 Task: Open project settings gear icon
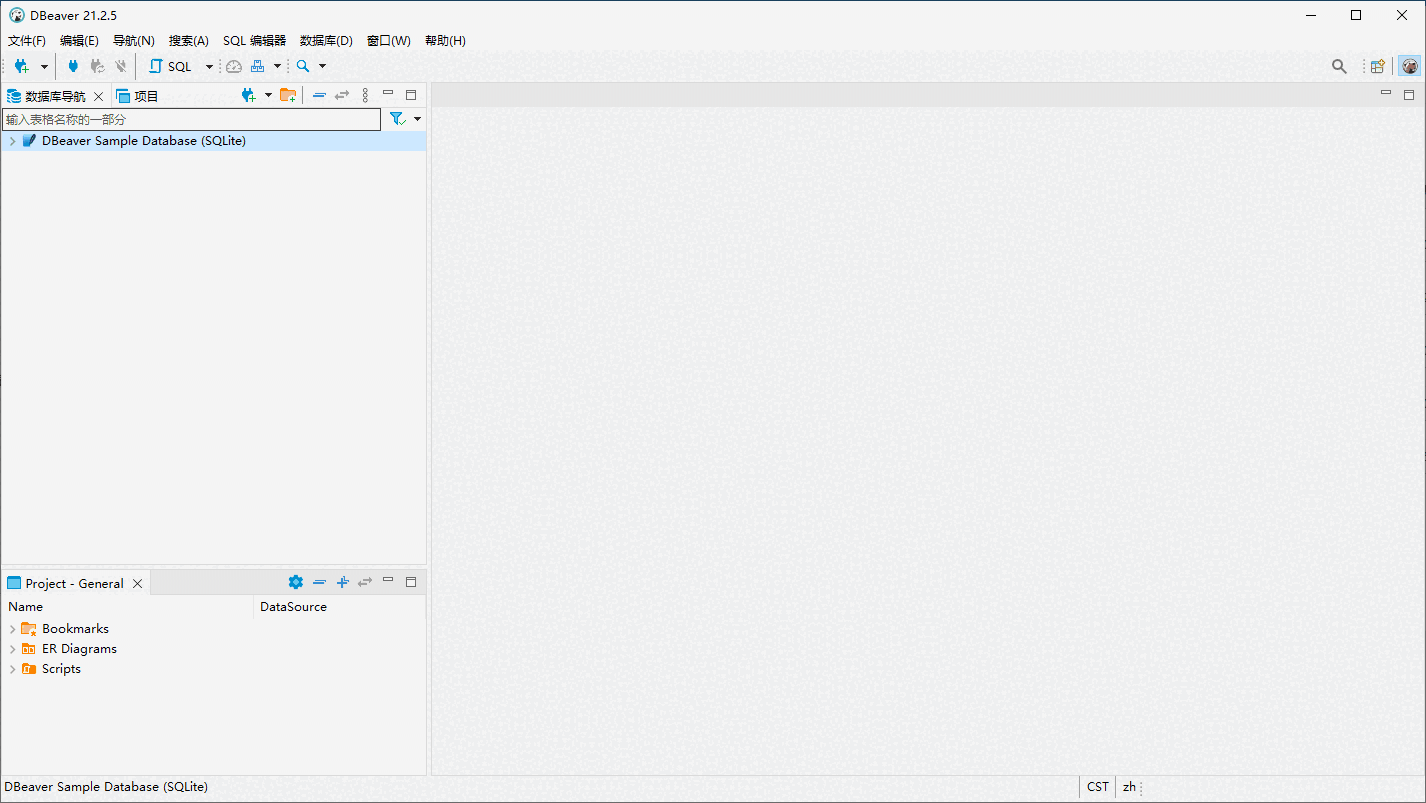pos(295,582)
